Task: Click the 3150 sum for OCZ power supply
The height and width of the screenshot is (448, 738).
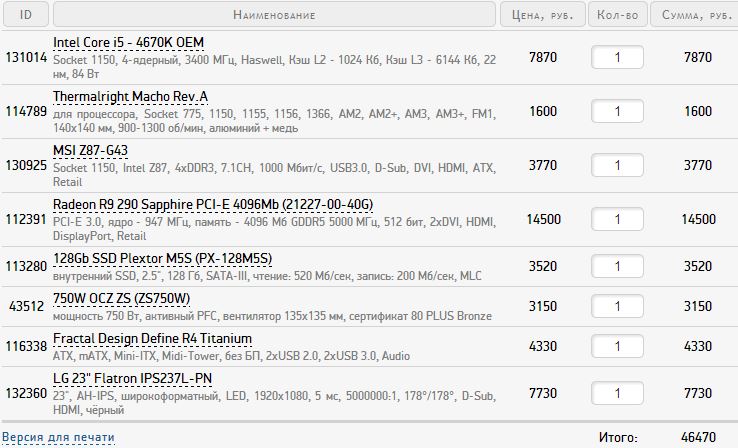Action: tap(698, 306)
